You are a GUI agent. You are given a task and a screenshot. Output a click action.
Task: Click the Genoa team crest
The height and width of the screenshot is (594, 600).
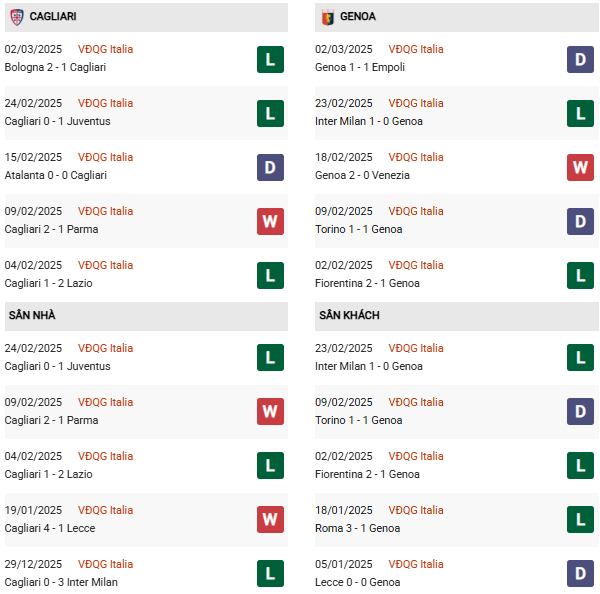(x=327, y=17)
